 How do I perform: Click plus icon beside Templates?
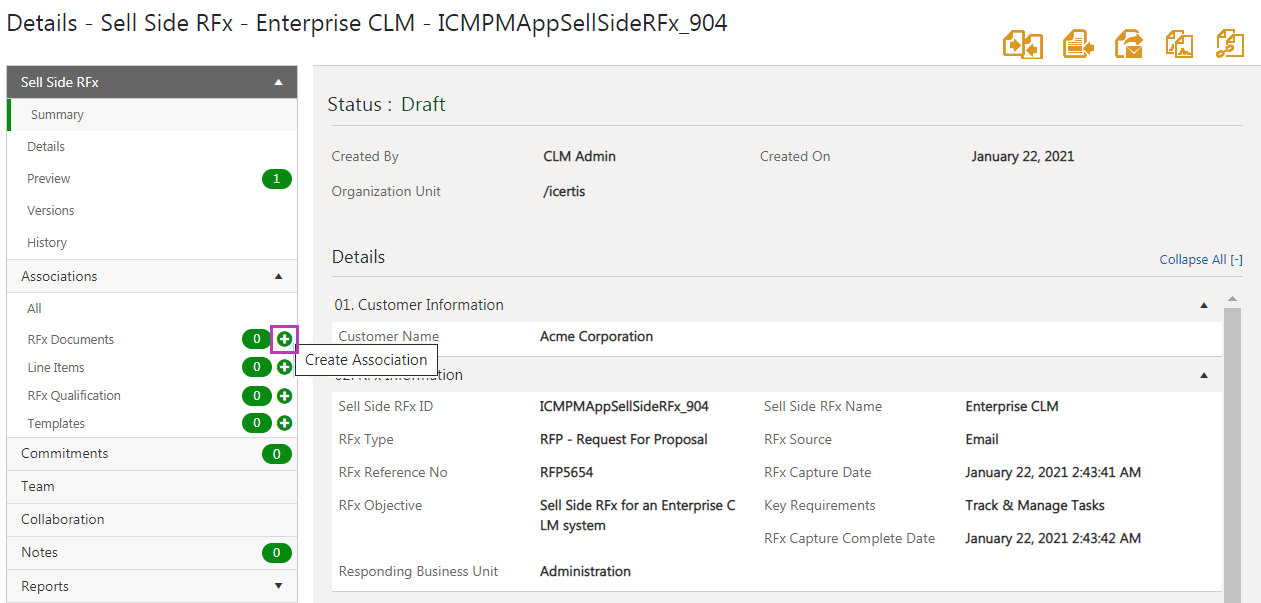point(285,424)
